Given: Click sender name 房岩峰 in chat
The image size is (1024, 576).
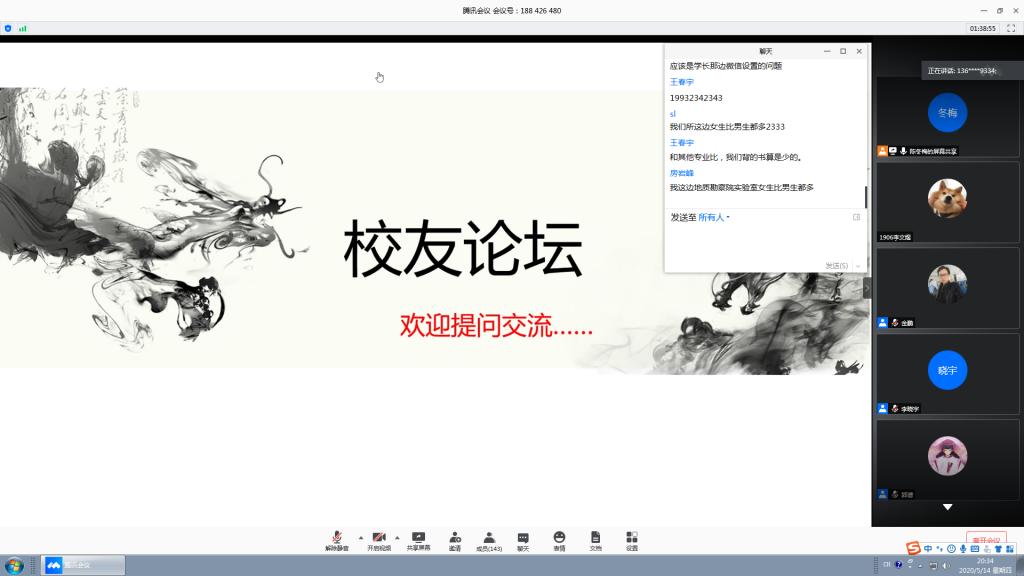Looking at the screenshot, I should click(x=682, y=173).
